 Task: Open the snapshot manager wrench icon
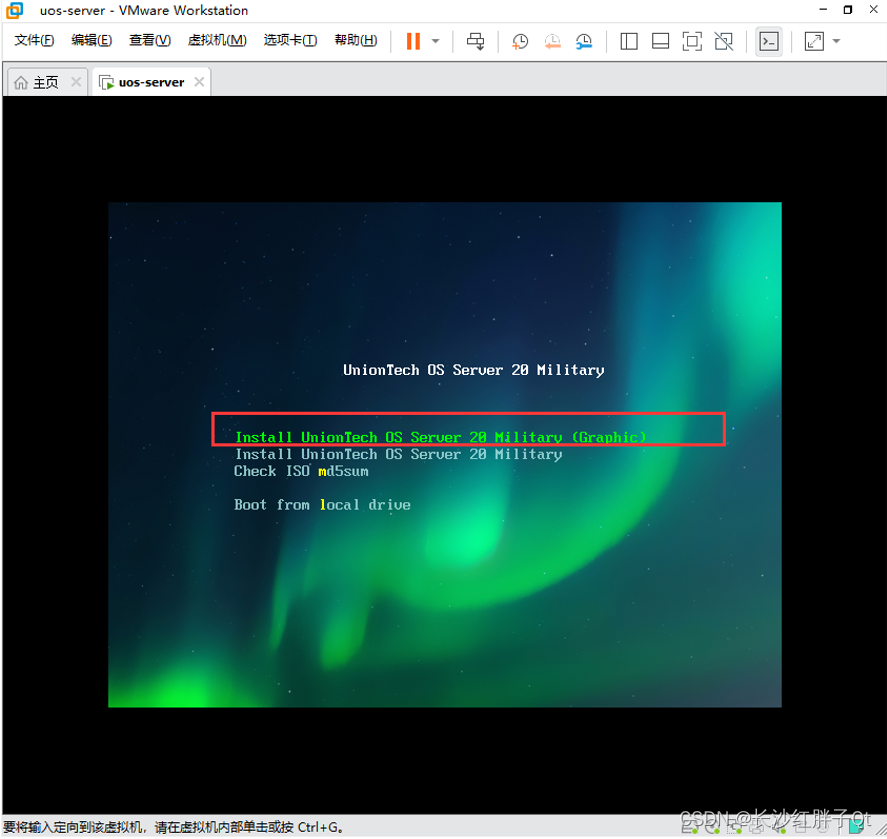pyautogui.click(x=584, y=41)
